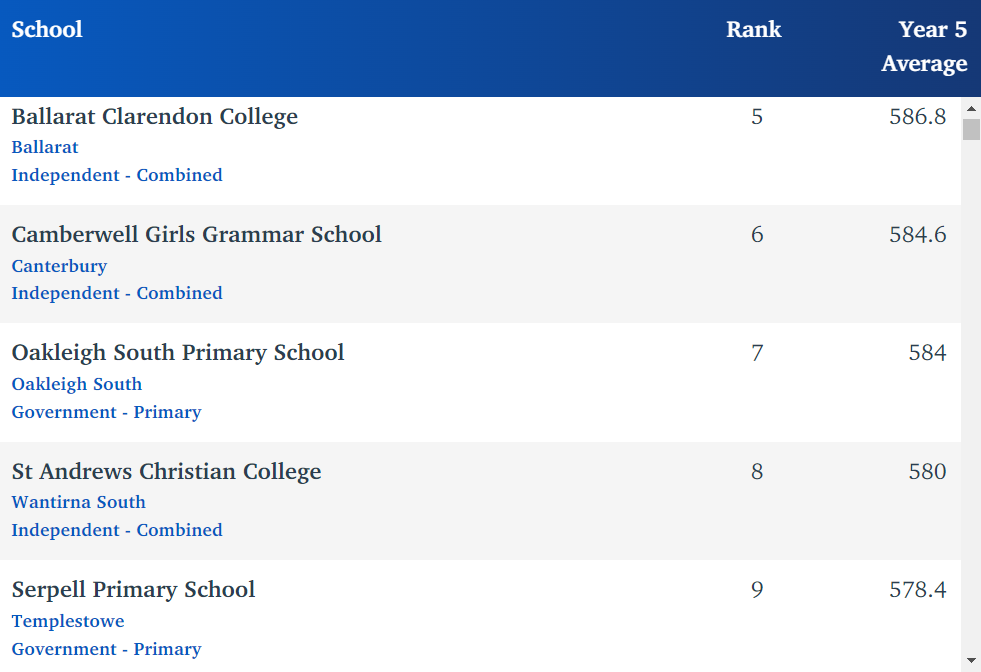981x672 pixels.
Task: Open the St Andrews Christian College entry
Action: pyautogui.click(x=167, y=471)
